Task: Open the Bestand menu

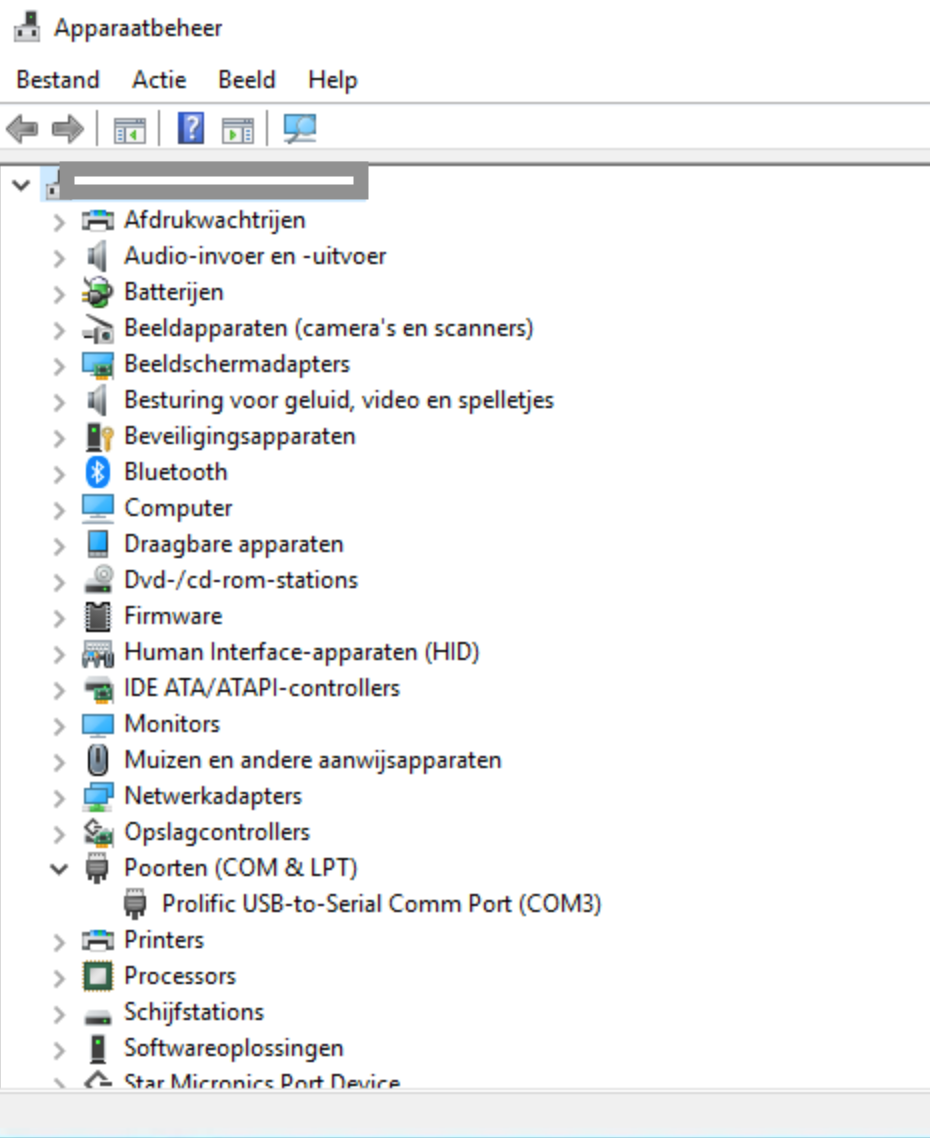Action: pos(58,79)
